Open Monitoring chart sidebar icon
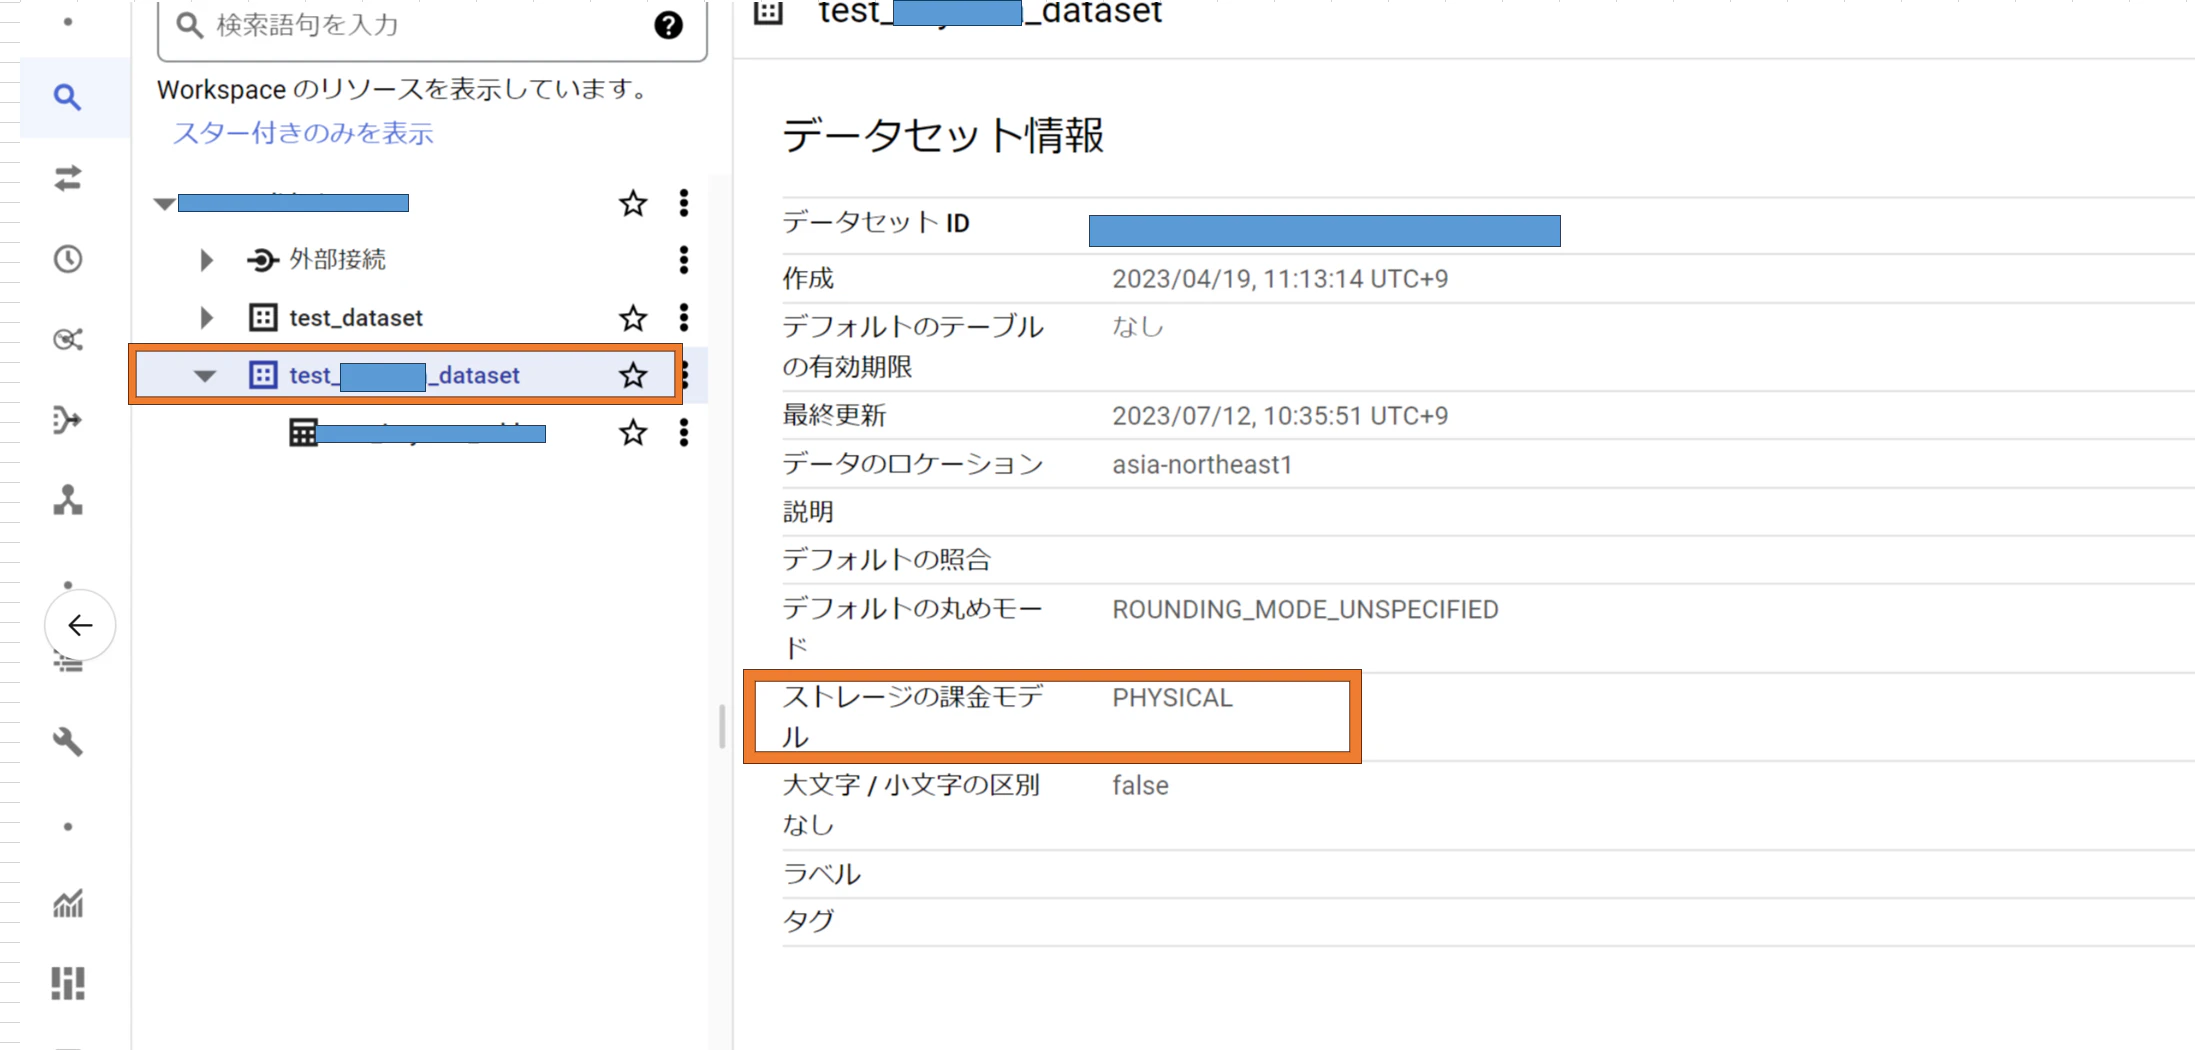 tap(67, 904)
